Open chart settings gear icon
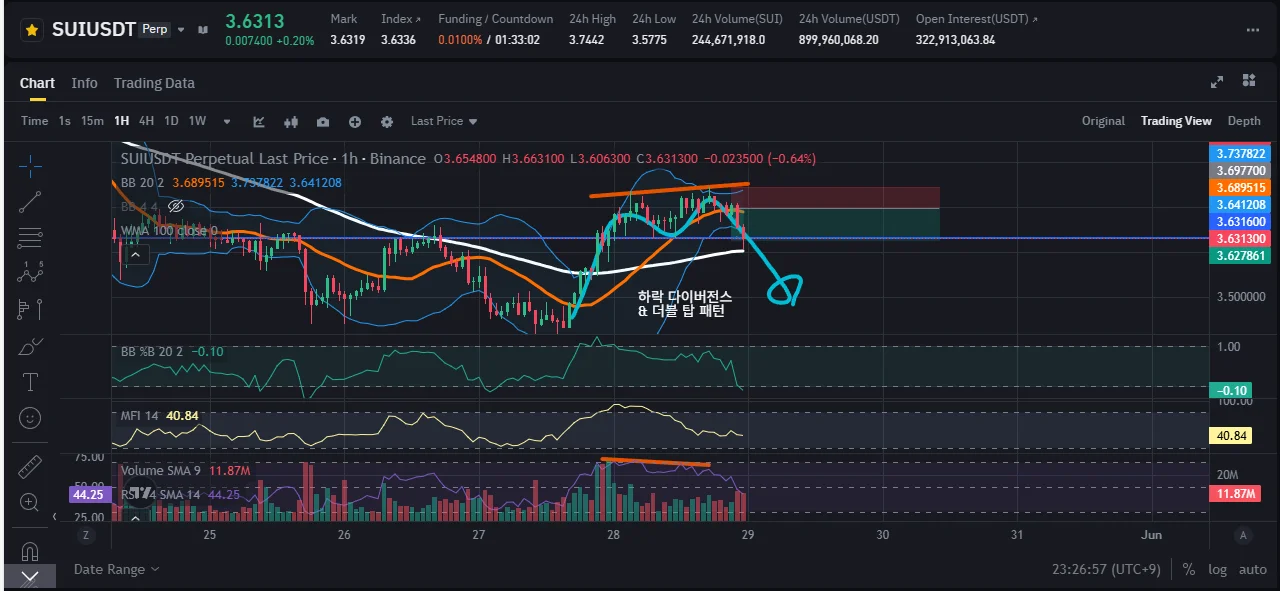The height and width of the screenshot is (591, 1280). tap(387, 121)
